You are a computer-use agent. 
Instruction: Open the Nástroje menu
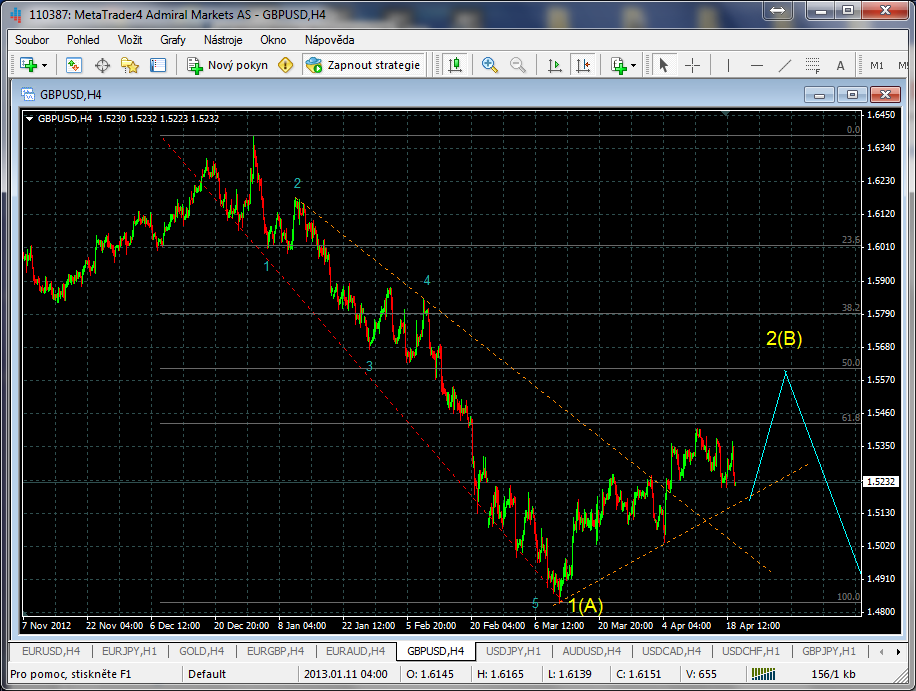[x=223, y=40]
